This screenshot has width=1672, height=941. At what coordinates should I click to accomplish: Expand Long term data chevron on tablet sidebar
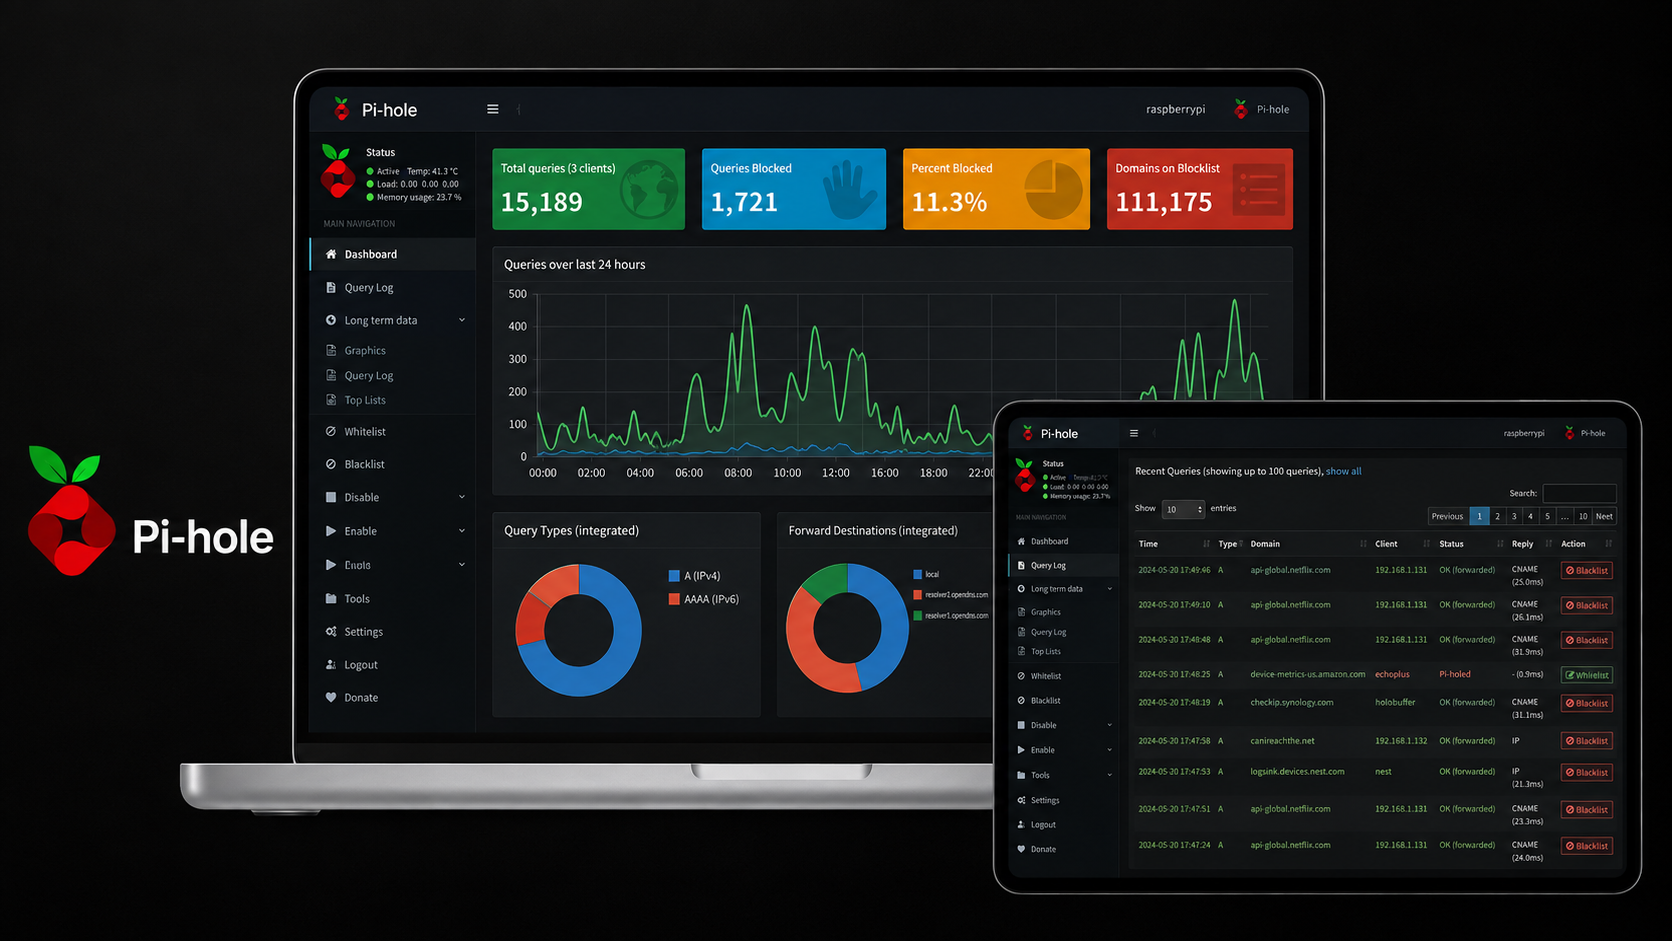pyautogui.click(x=1109, y=589)
